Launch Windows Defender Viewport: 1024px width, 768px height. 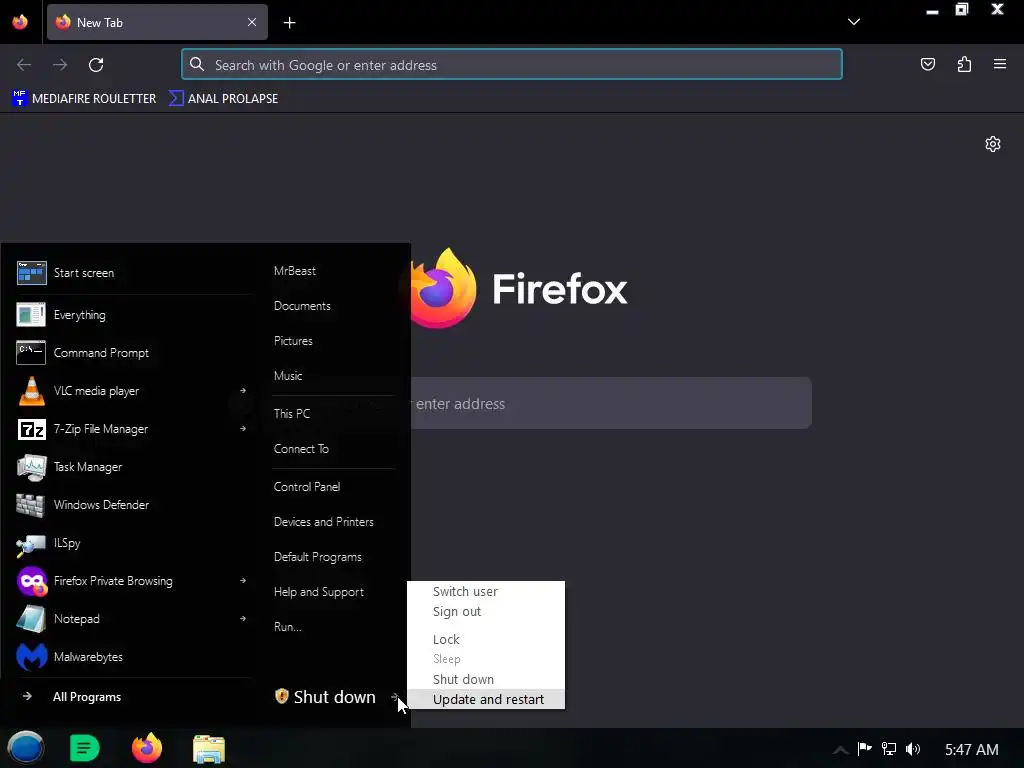tap(133, 505)
